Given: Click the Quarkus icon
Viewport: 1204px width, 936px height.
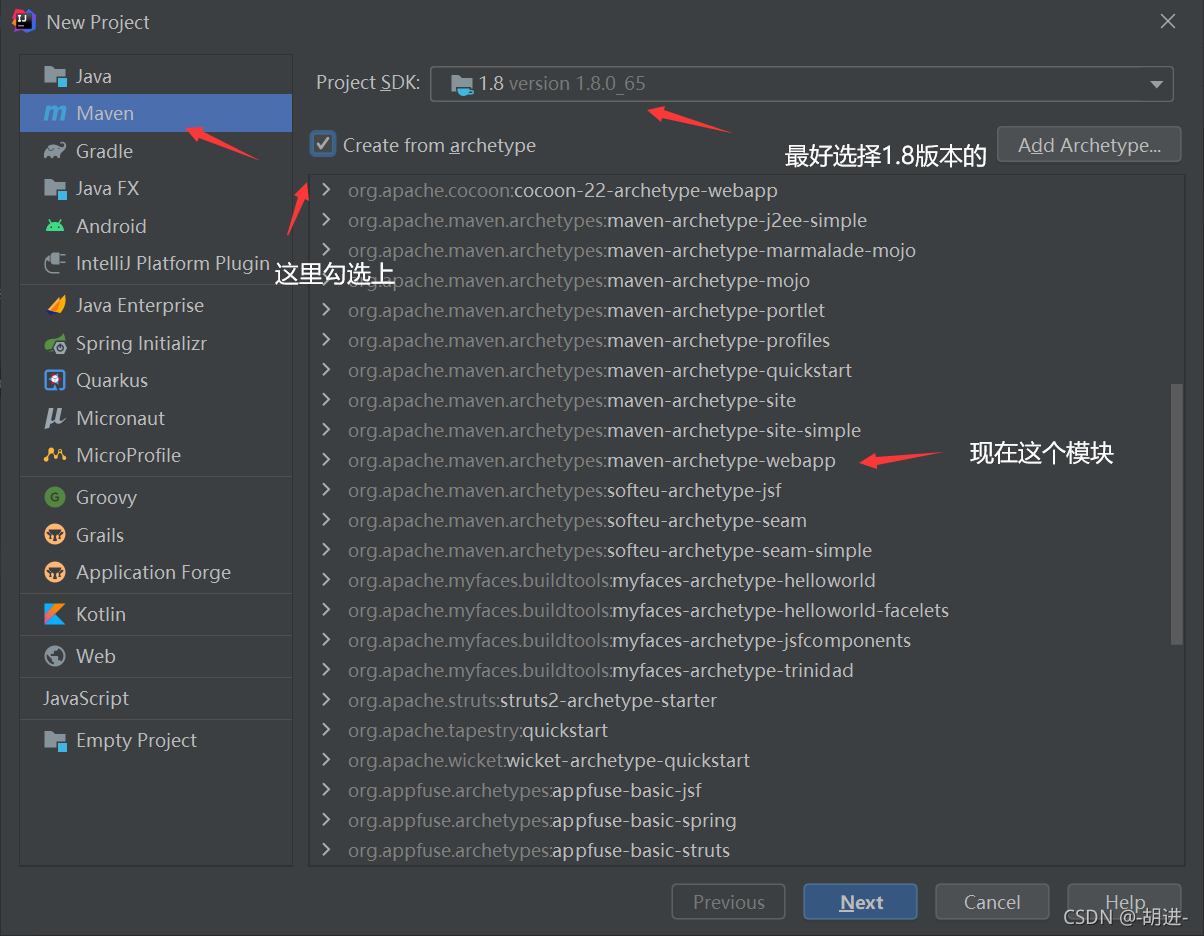Looking at the screenshot, I should pyautogui.click(x=55, y=380).
